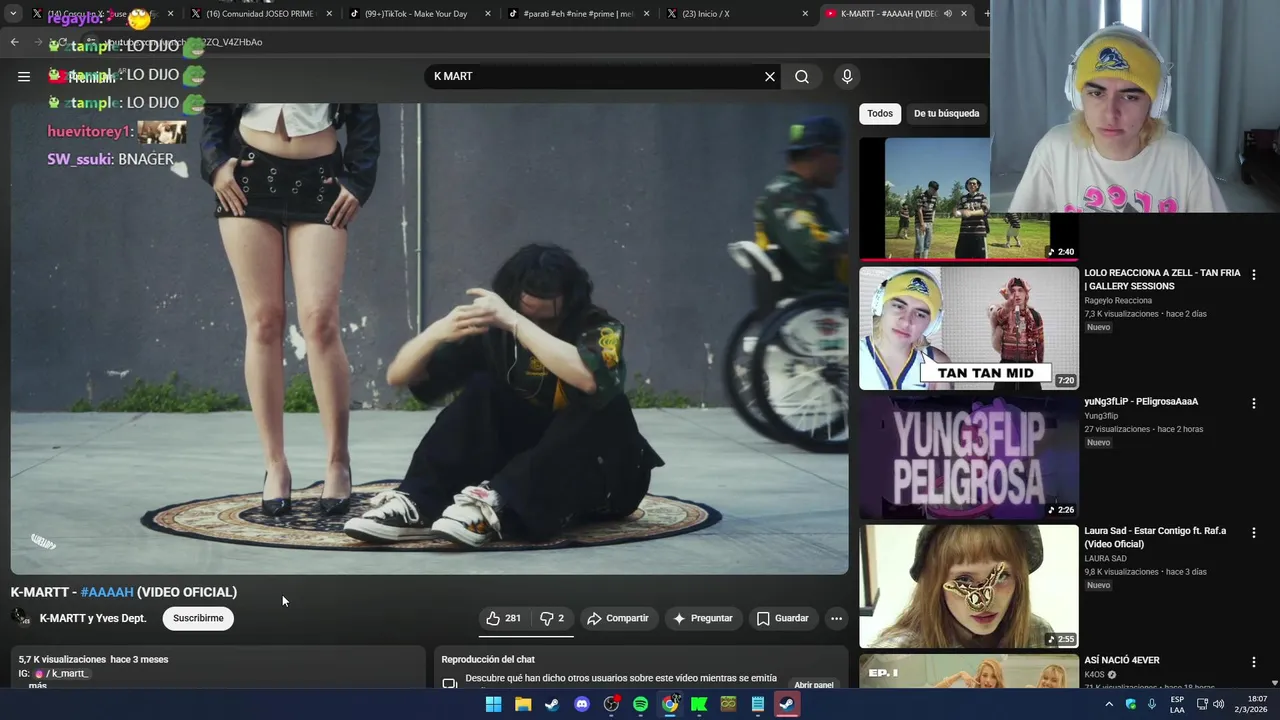Image resolution: width=1280 pixels, height=720 pixels.
Task: Open the Windows Start menu
Action: (x=493, y=704)
